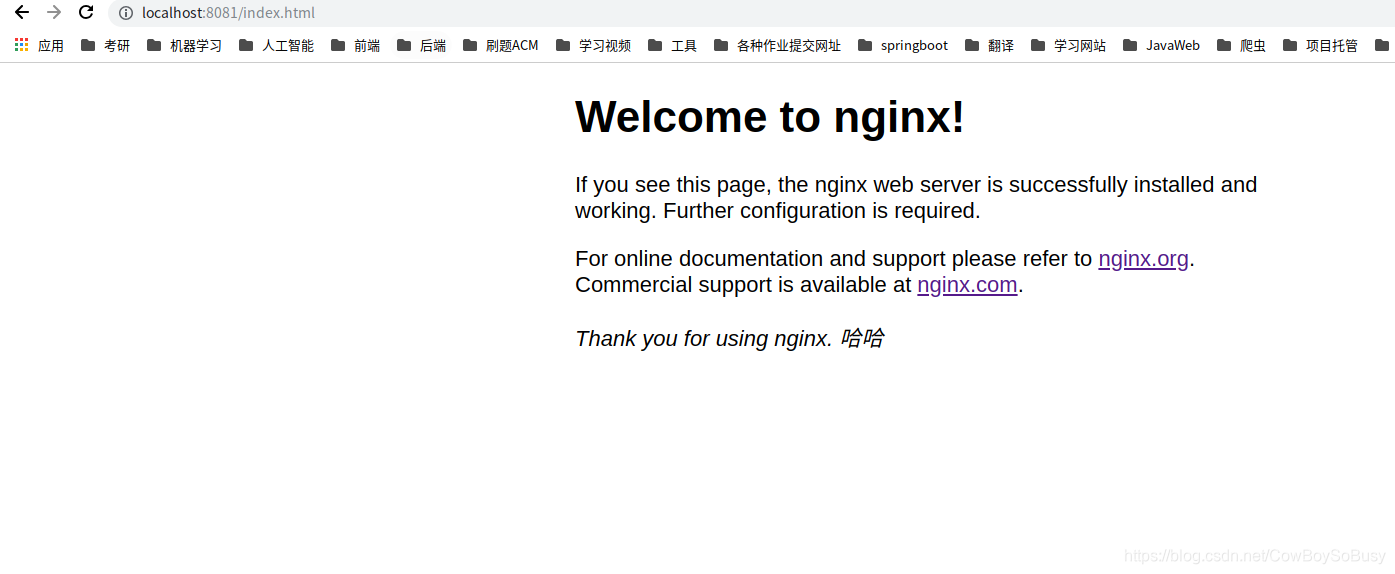
Task: Open the 学习视频 bookmark folder
Action: (593, 45)
